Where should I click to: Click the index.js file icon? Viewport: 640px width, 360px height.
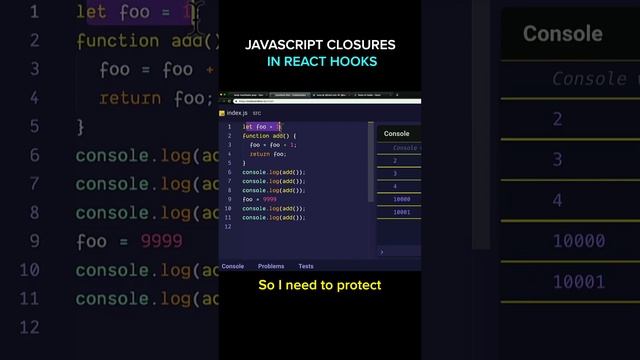click(x=222, y=113)
